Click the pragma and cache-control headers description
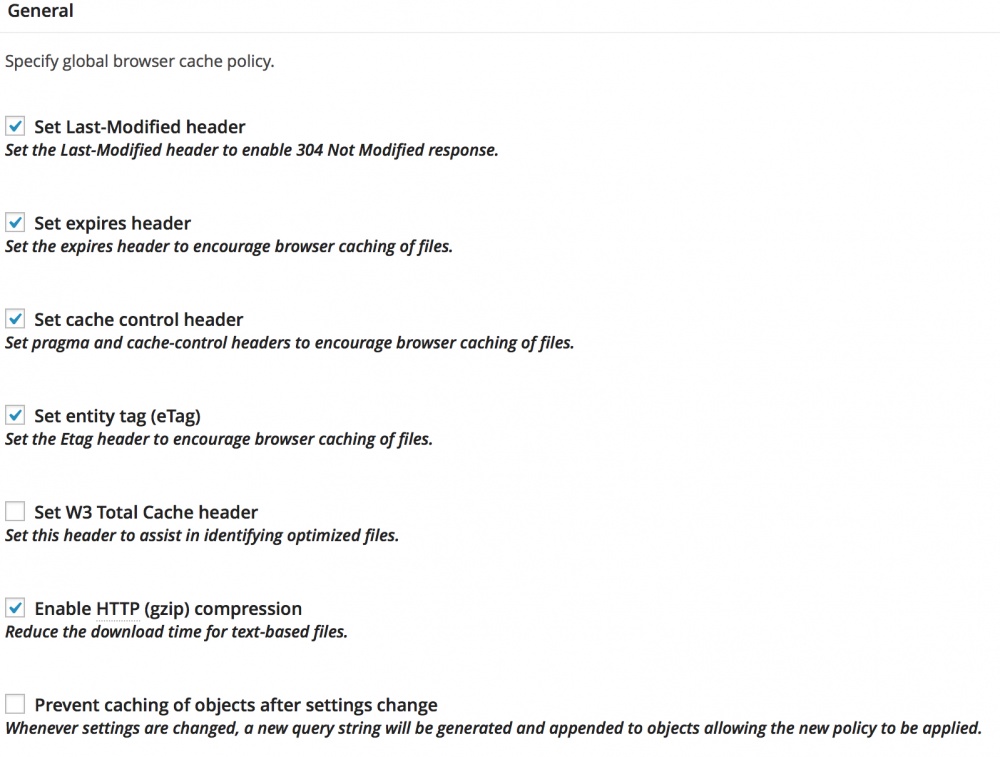Viewport: 1000px width, 757px height. point(289,343)
